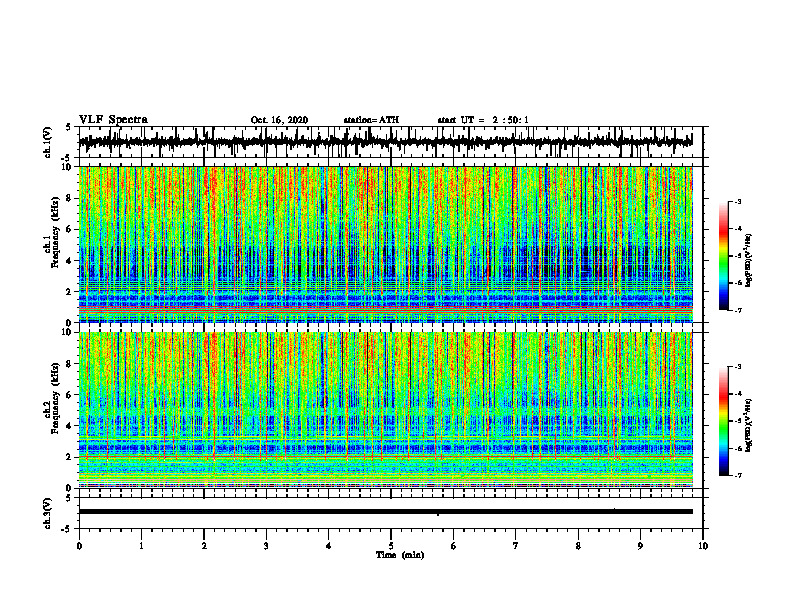The image size is (792, 612).
Task: Select the date text "Oct. 16, 2020"
Action: [279, 120]
